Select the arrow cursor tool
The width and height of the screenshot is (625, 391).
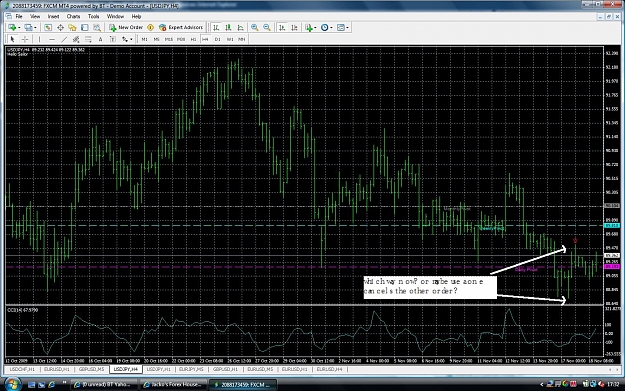point(12,39)
